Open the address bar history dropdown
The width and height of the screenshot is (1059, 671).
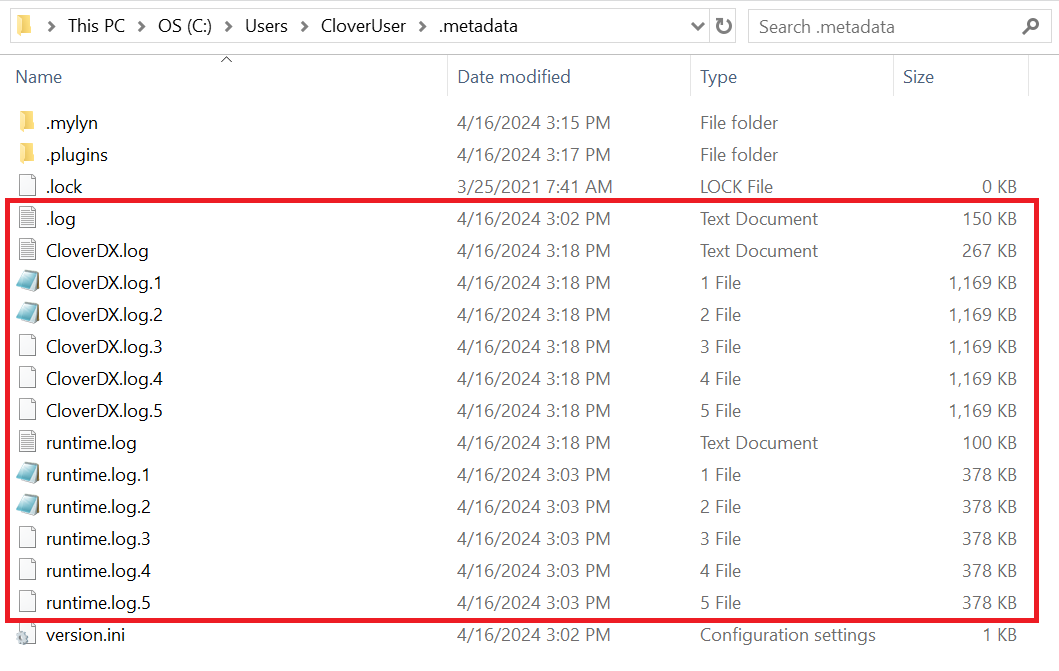click(696, 27)
